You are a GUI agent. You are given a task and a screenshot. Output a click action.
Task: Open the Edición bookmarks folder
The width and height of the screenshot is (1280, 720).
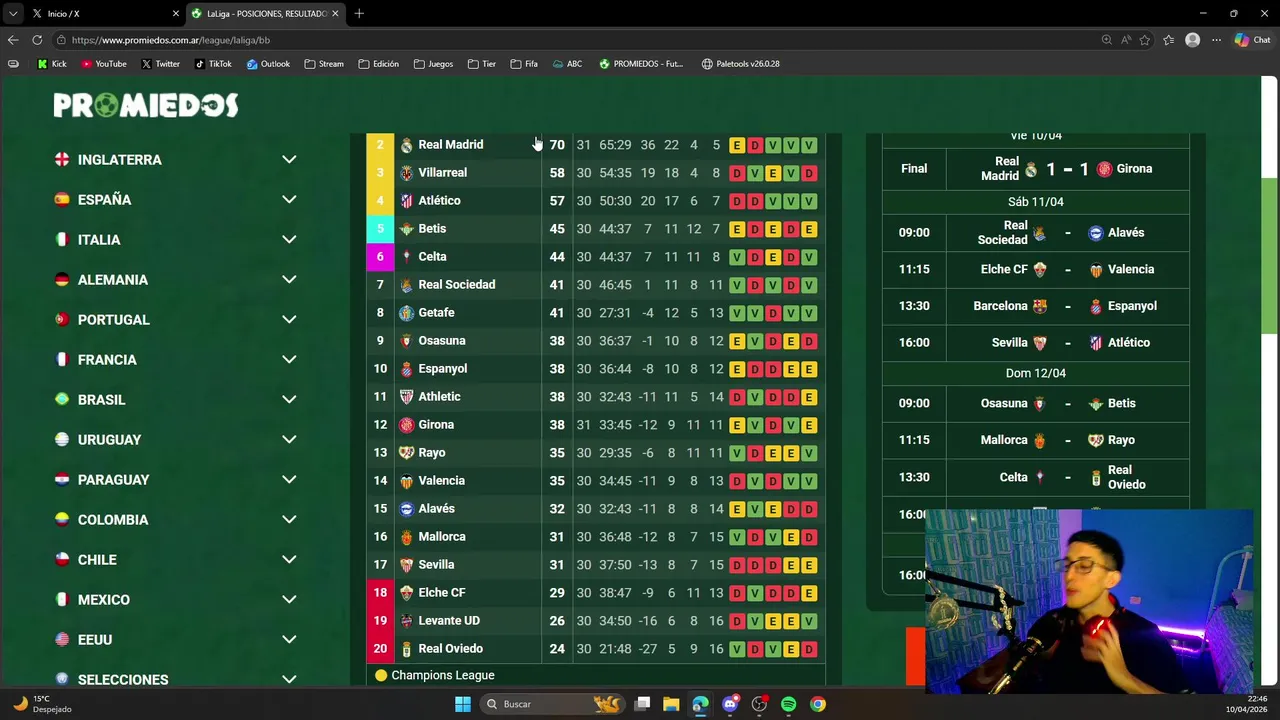379,64
